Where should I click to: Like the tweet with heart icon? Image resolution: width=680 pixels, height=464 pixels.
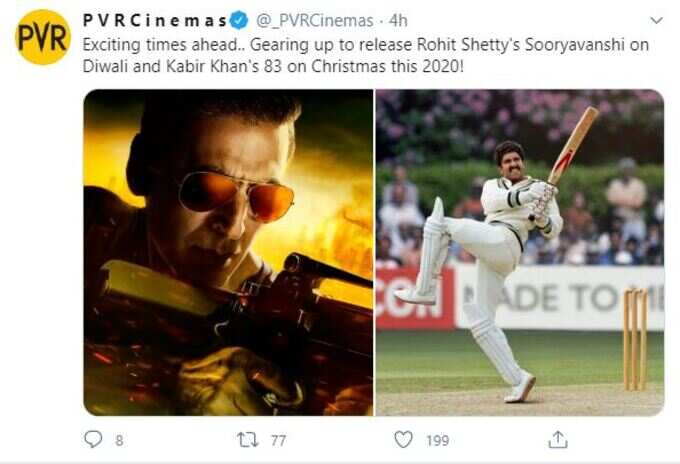pos(403,439)
